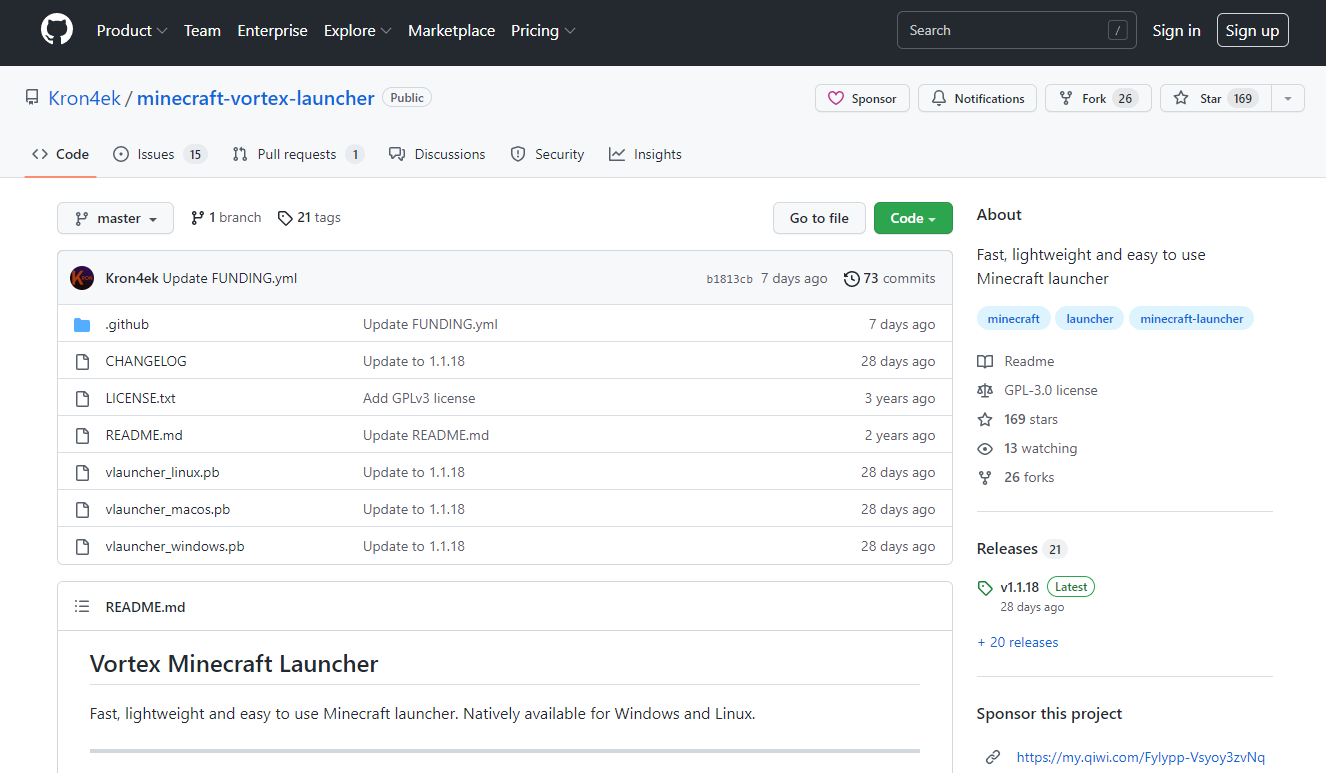View the 21 tags link
The image size is (1326, 773).
click(309, 217)
